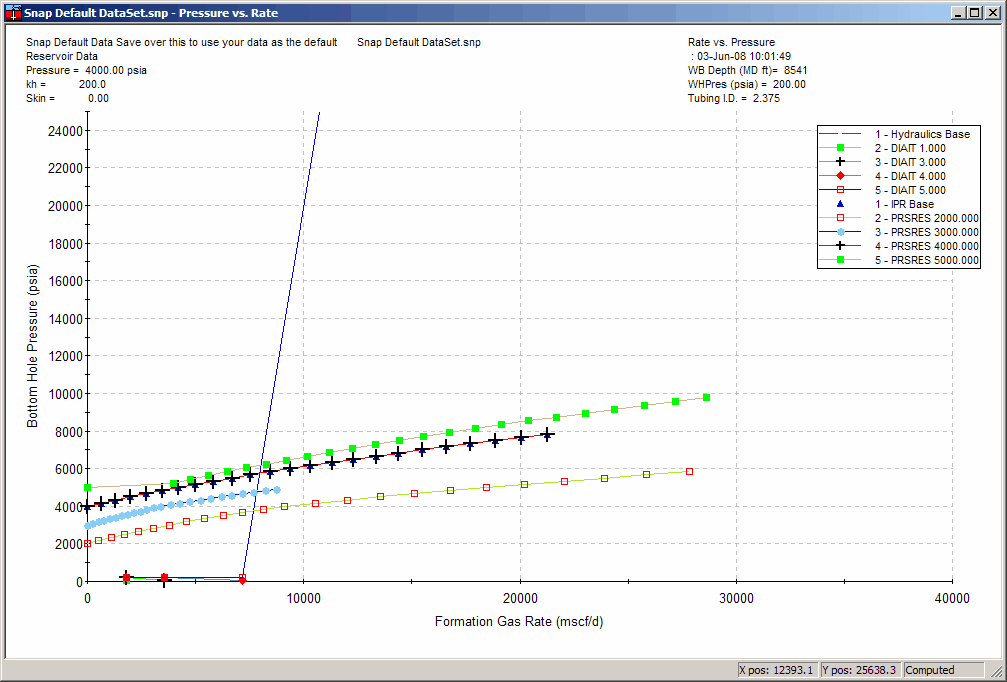Image resolution: width=1007 pixels, height=682 pixels.
Task: Toggle the Hydraulics Base legend entry
Action: (910, 134)
